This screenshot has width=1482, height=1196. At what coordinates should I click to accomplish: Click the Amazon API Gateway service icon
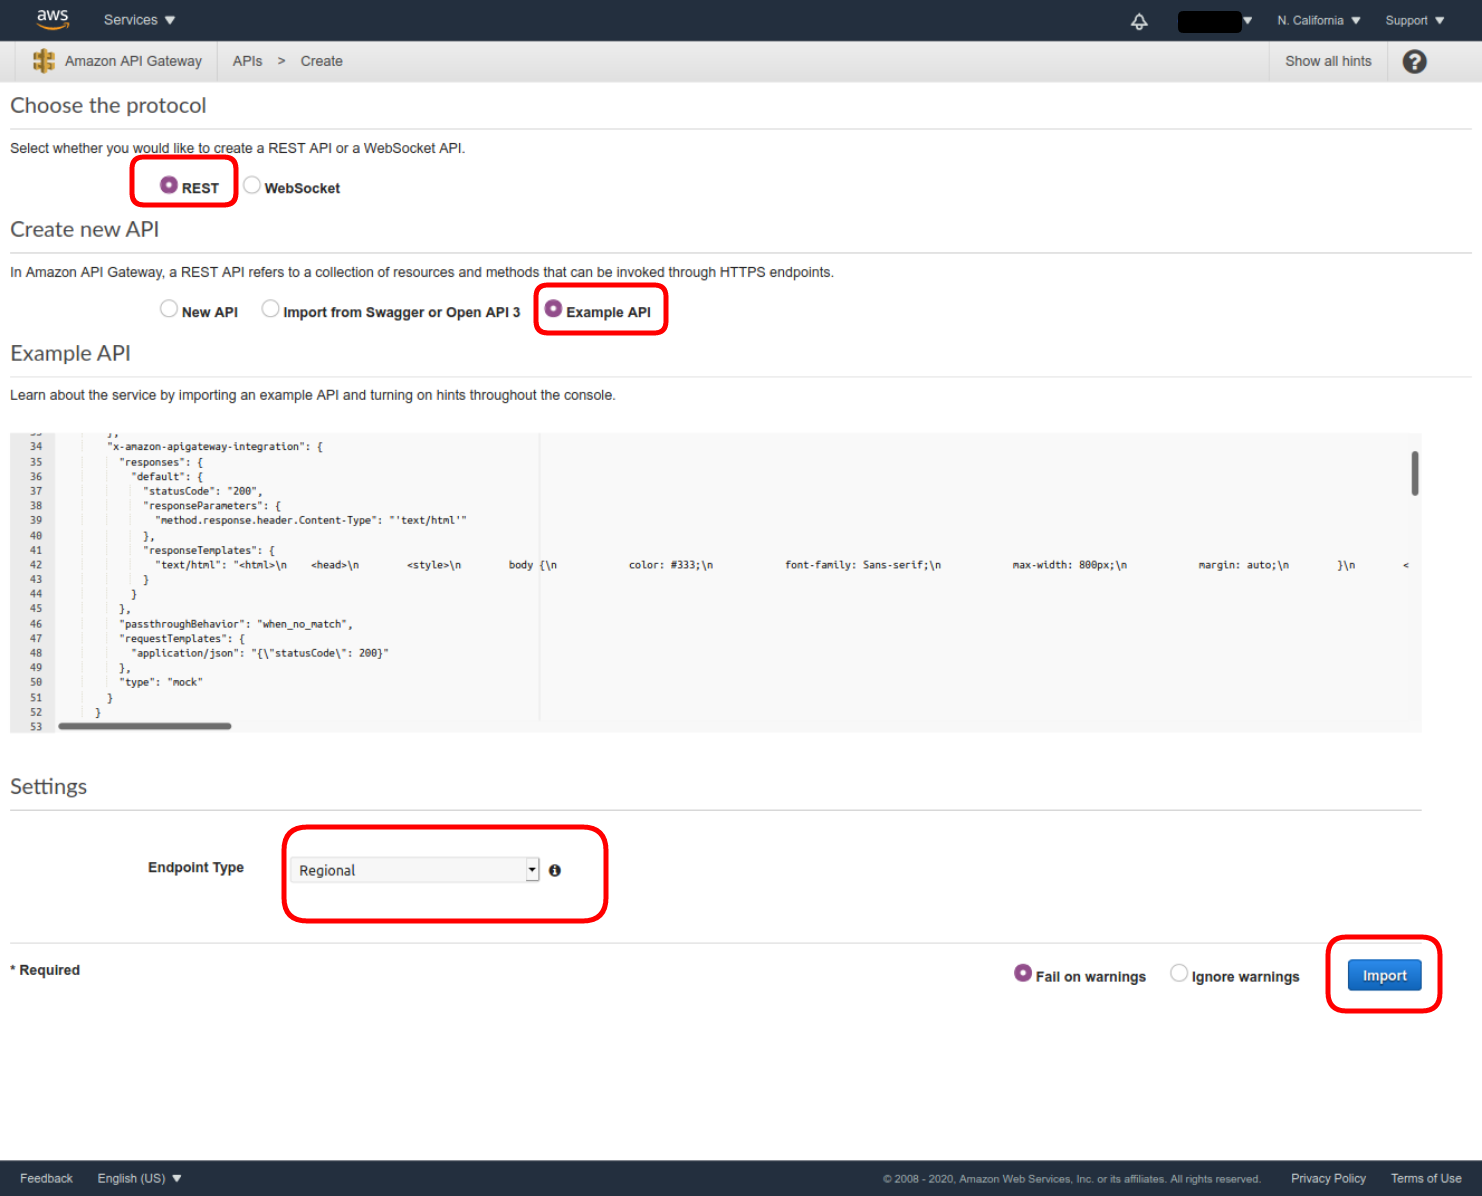(x=44, y=61)
